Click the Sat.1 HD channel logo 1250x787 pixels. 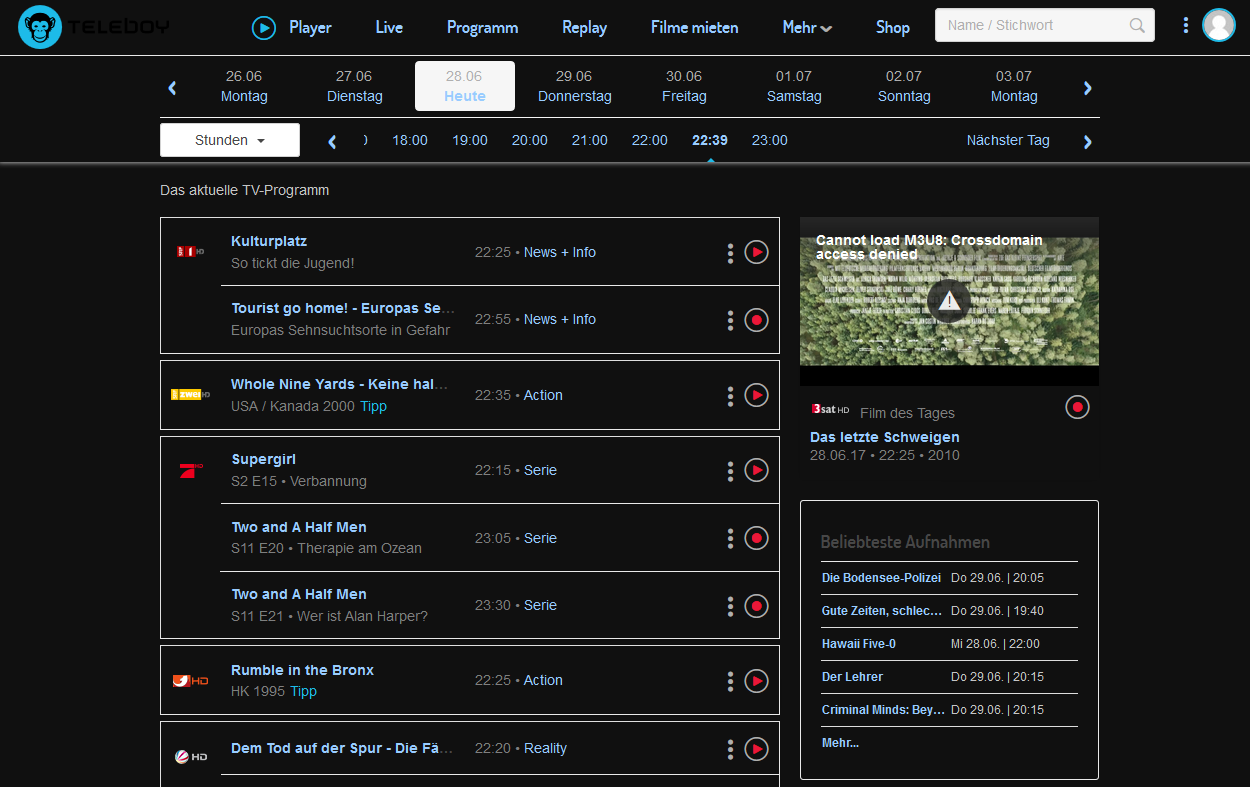tap(190, 757)
